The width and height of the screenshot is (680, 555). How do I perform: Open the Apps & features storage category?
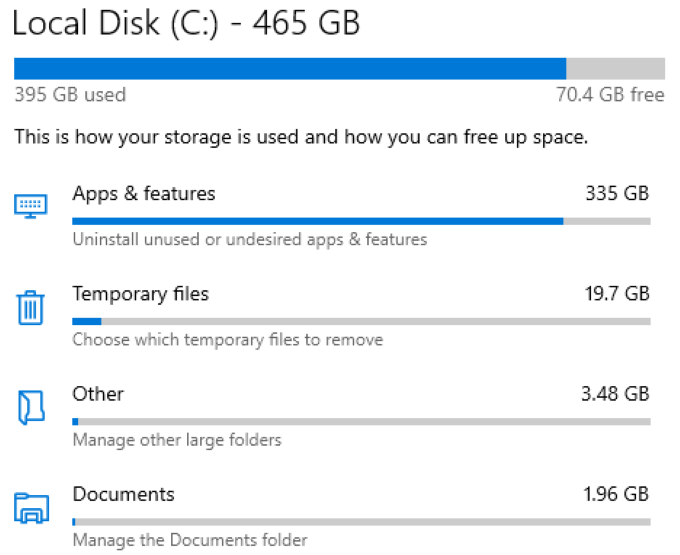pos(144,193)
